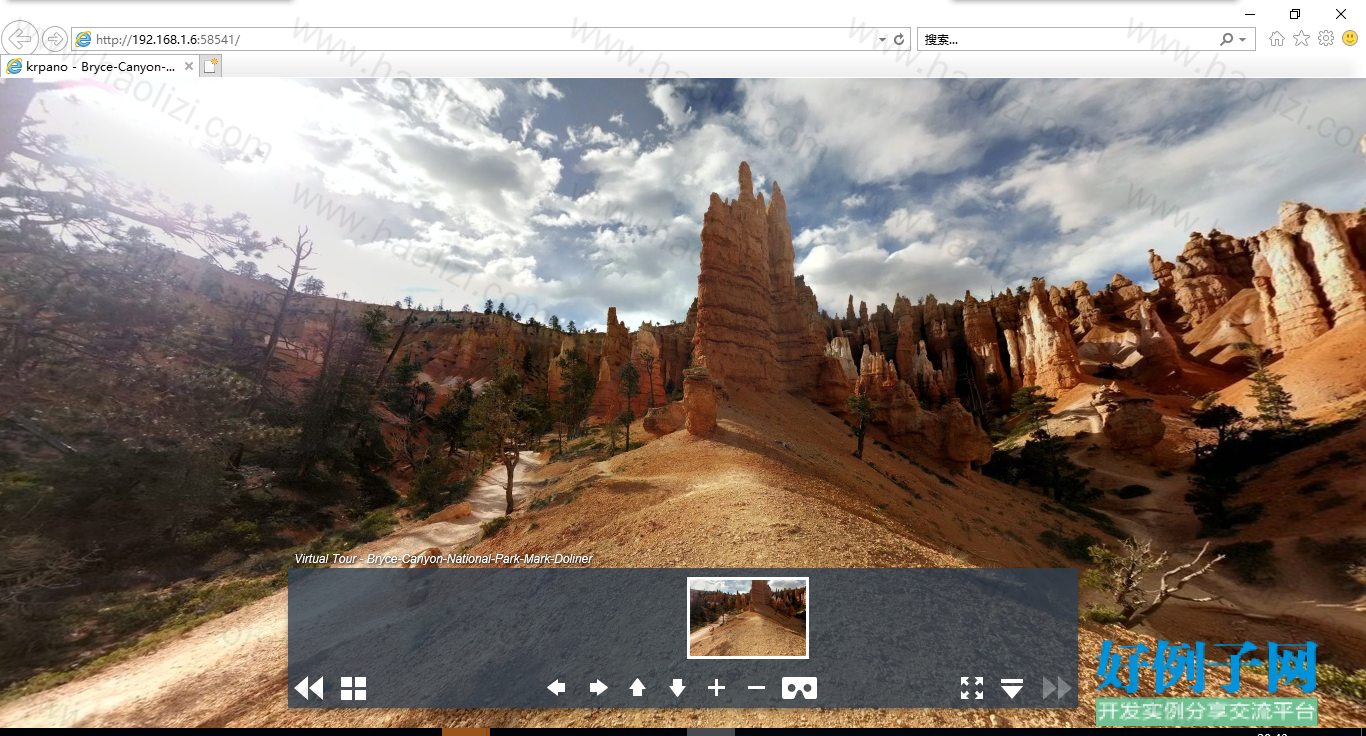The width and height of the screenshot is (1366, 736).
Task: Show thumbnails grid in krpano skin
Action: click(x=354, y=688)
